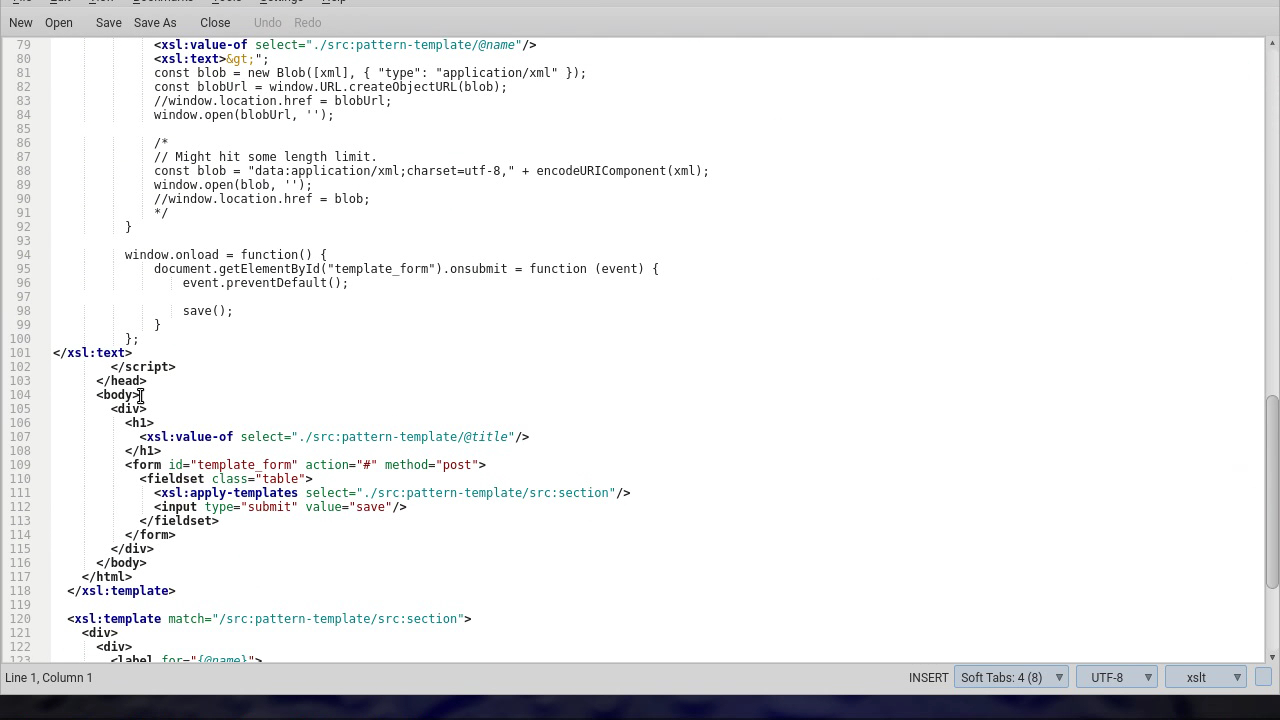
Task: Click the closing '</fieldset>' tag
Action: point(179,521)
